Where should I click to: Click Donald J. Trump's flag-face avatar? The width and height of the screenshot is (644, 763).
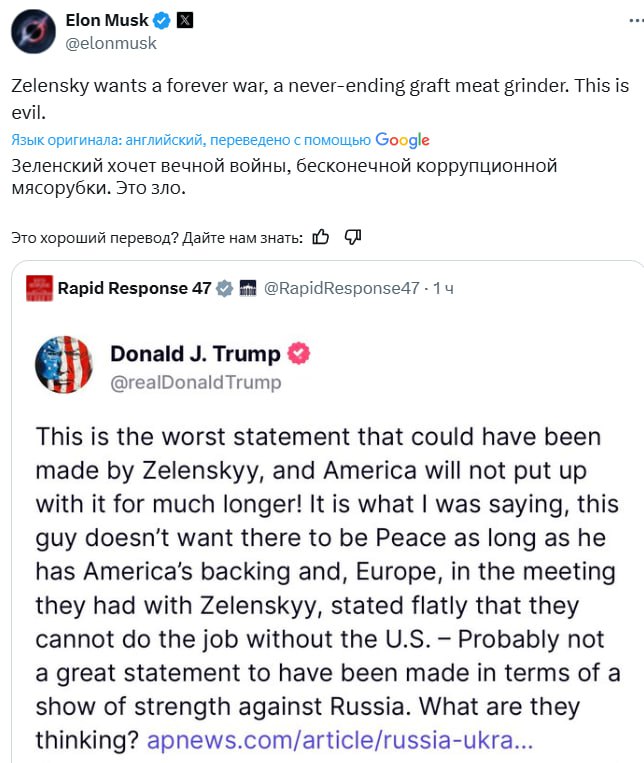coord(64,365)
